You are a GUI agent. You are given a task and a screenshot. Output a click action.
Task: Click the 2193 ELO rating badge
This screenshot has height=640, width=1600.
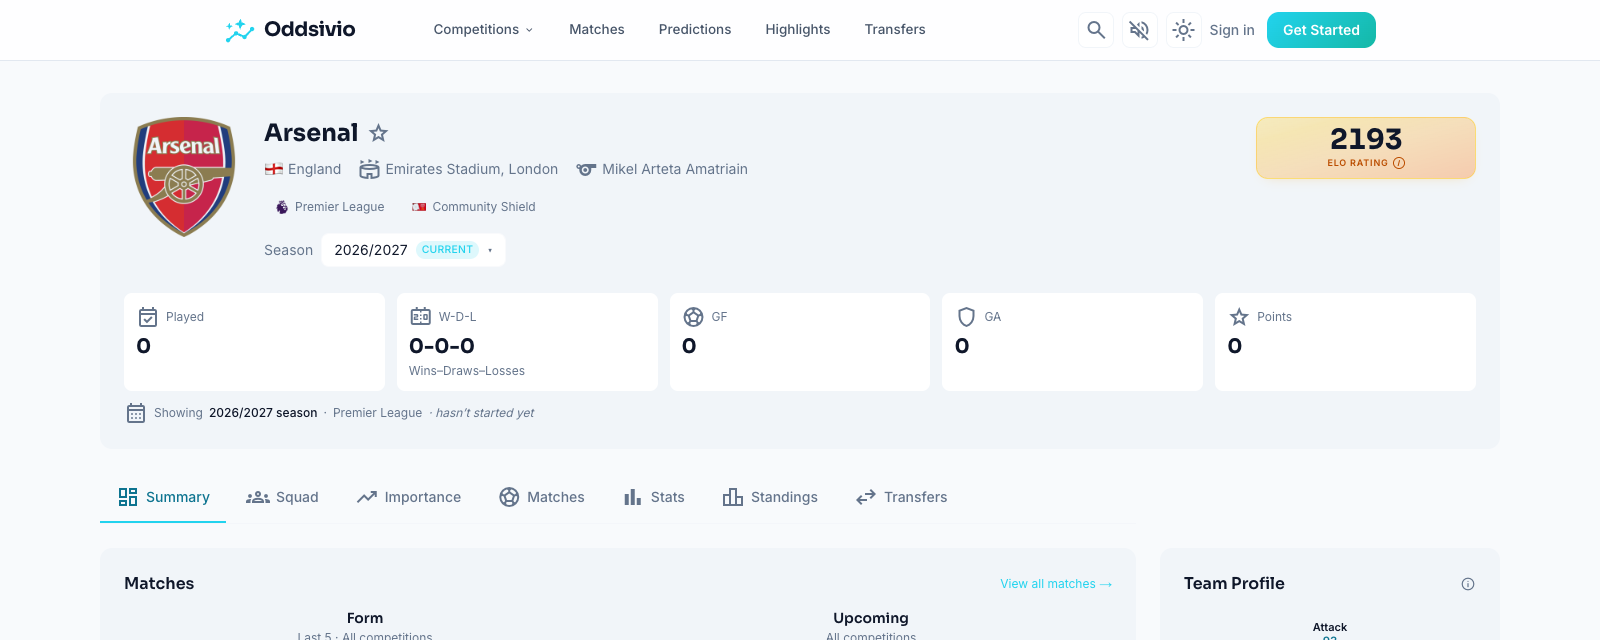click(x=1366, y=148)
